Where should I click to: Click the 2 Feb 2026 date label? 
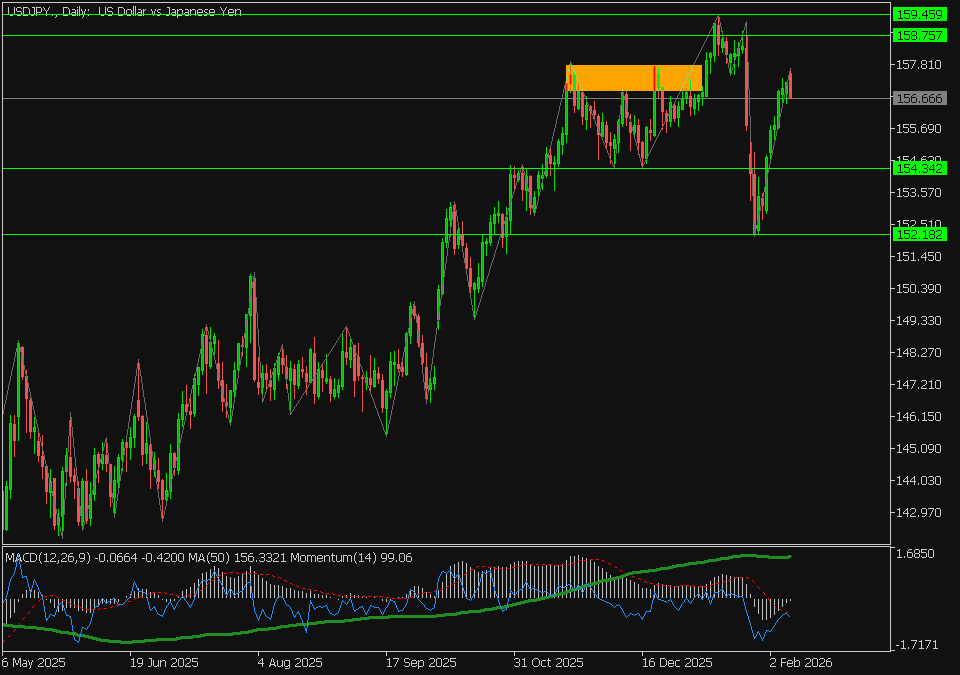point(800,662)
